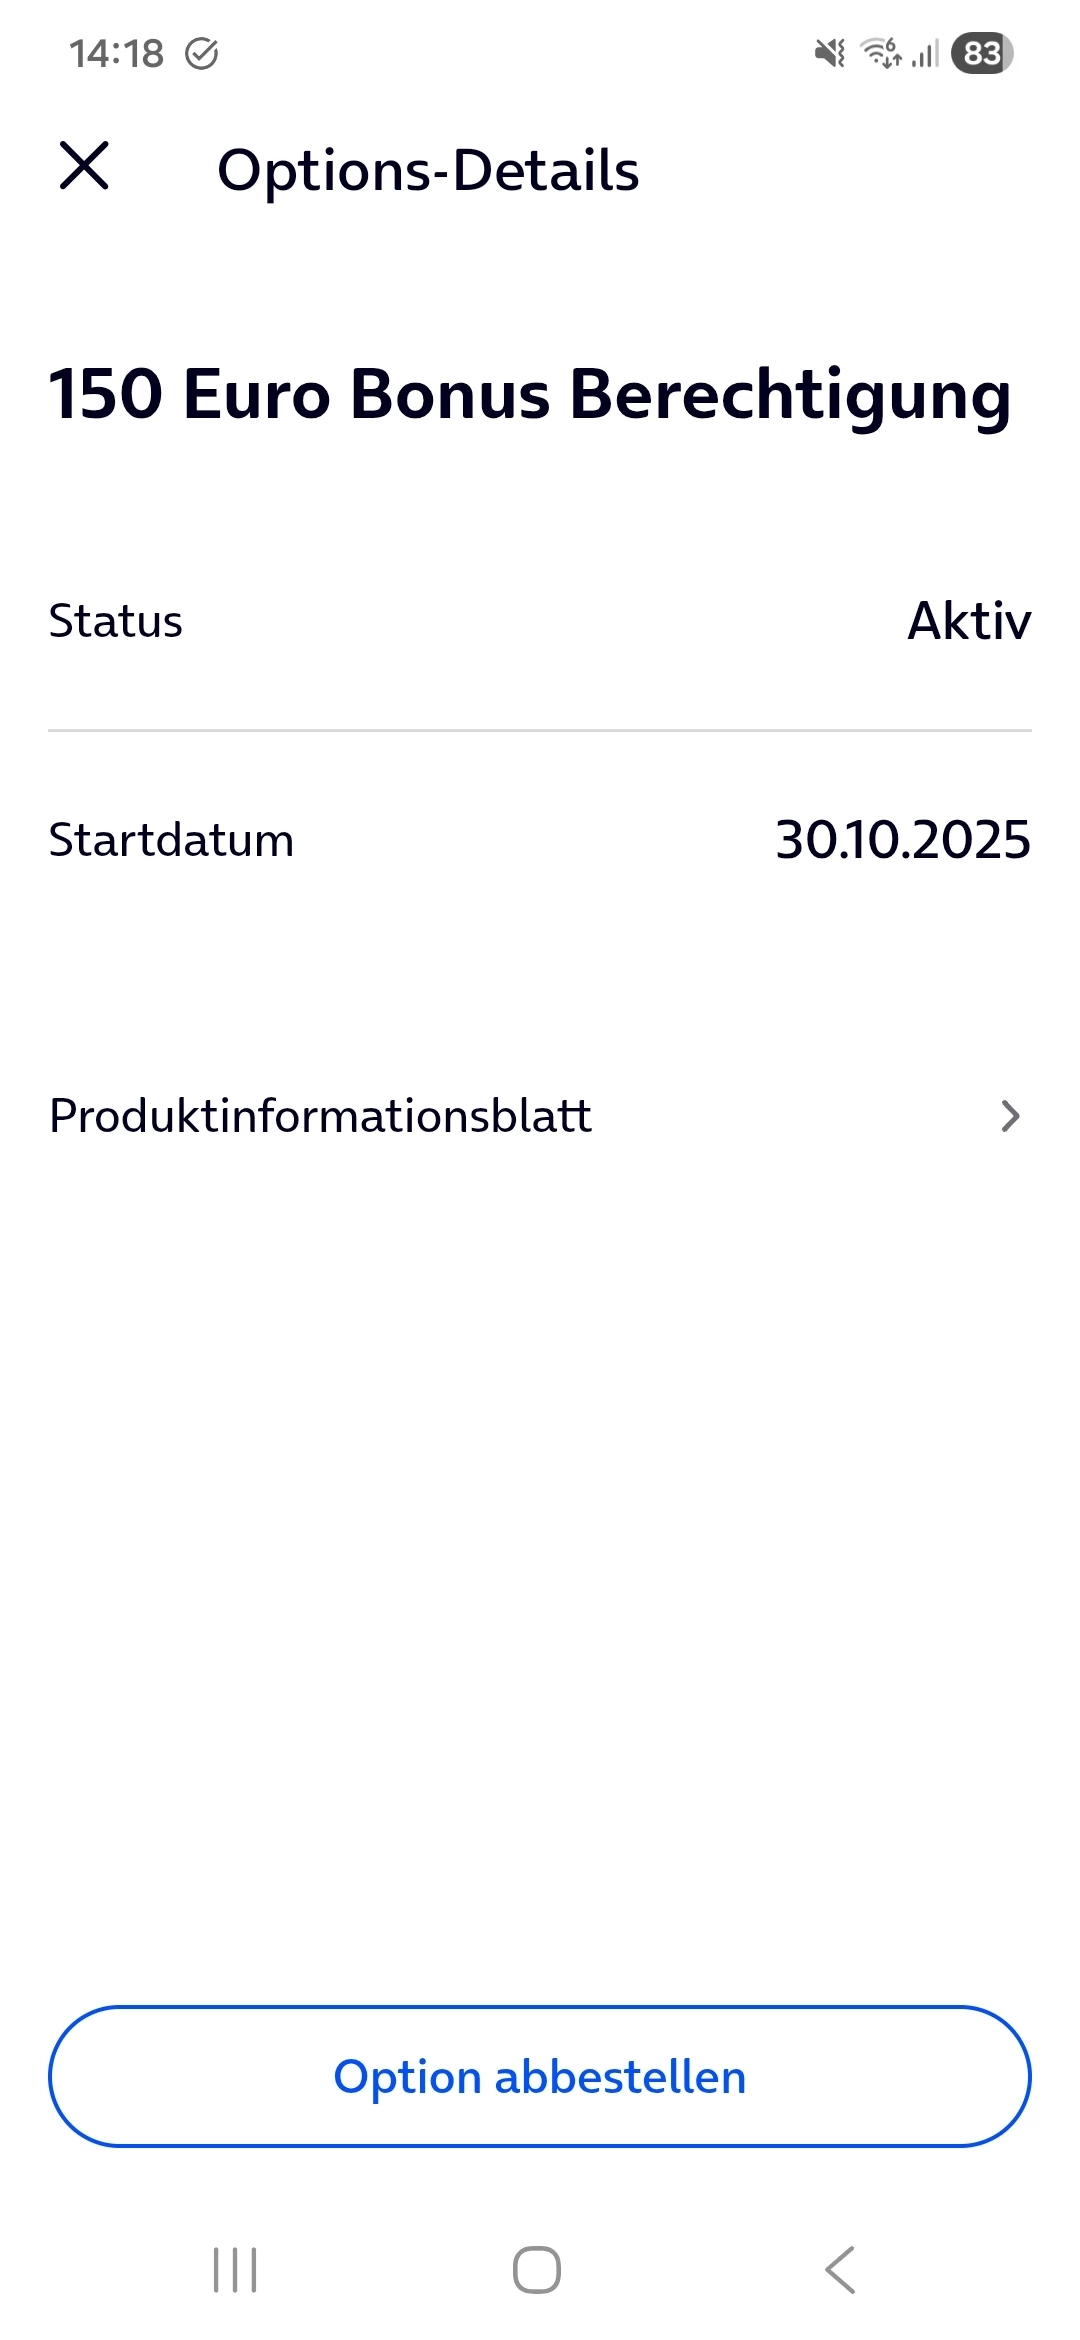Tap the Startdatum label

point(171,840)
